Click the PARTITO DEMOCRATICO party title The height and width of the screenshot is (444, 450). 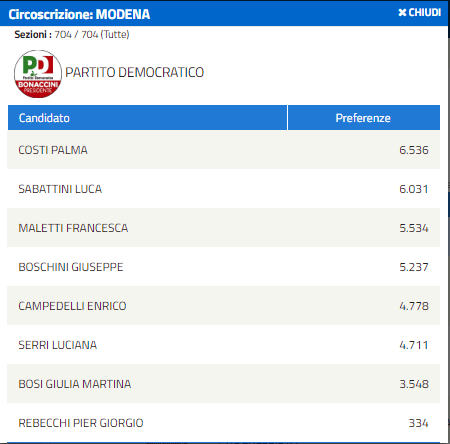point(134,72)
